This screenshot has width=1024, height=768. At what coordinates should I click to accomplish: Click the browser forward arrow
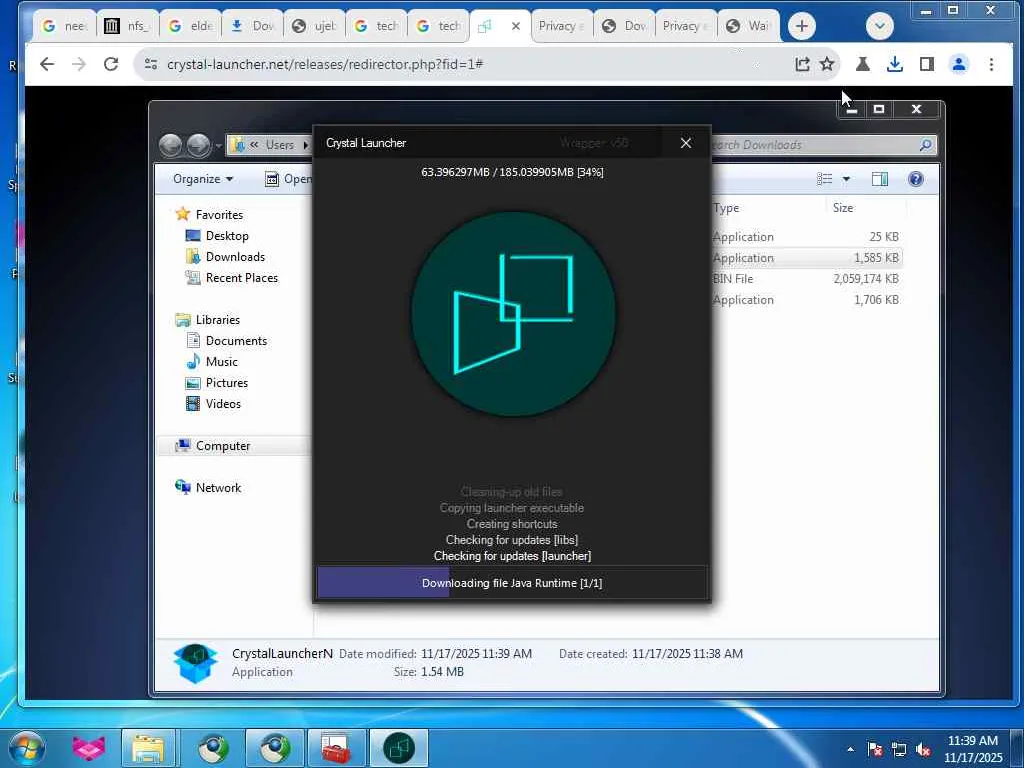point(78,64)
